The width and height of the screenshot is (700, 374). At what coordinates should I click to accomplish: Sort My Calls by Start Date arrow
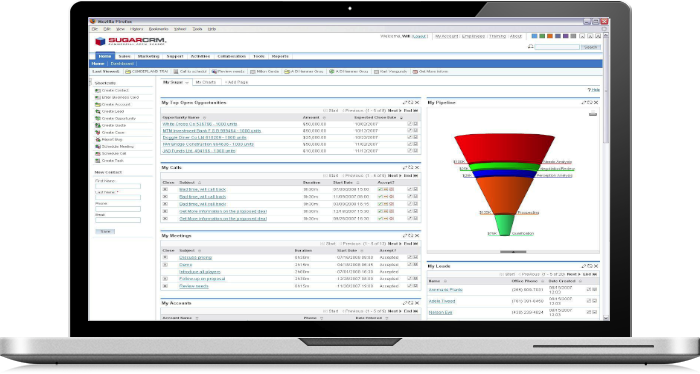point(358,183)
